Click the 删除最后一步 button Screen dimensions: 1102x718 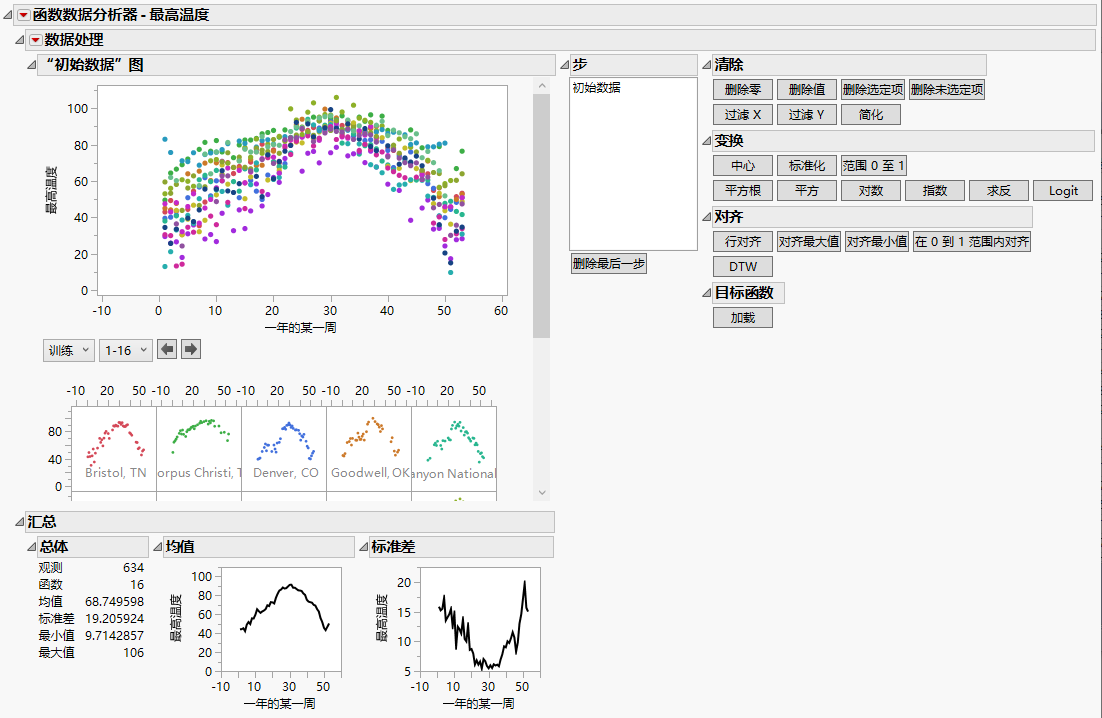coord(609,264)
